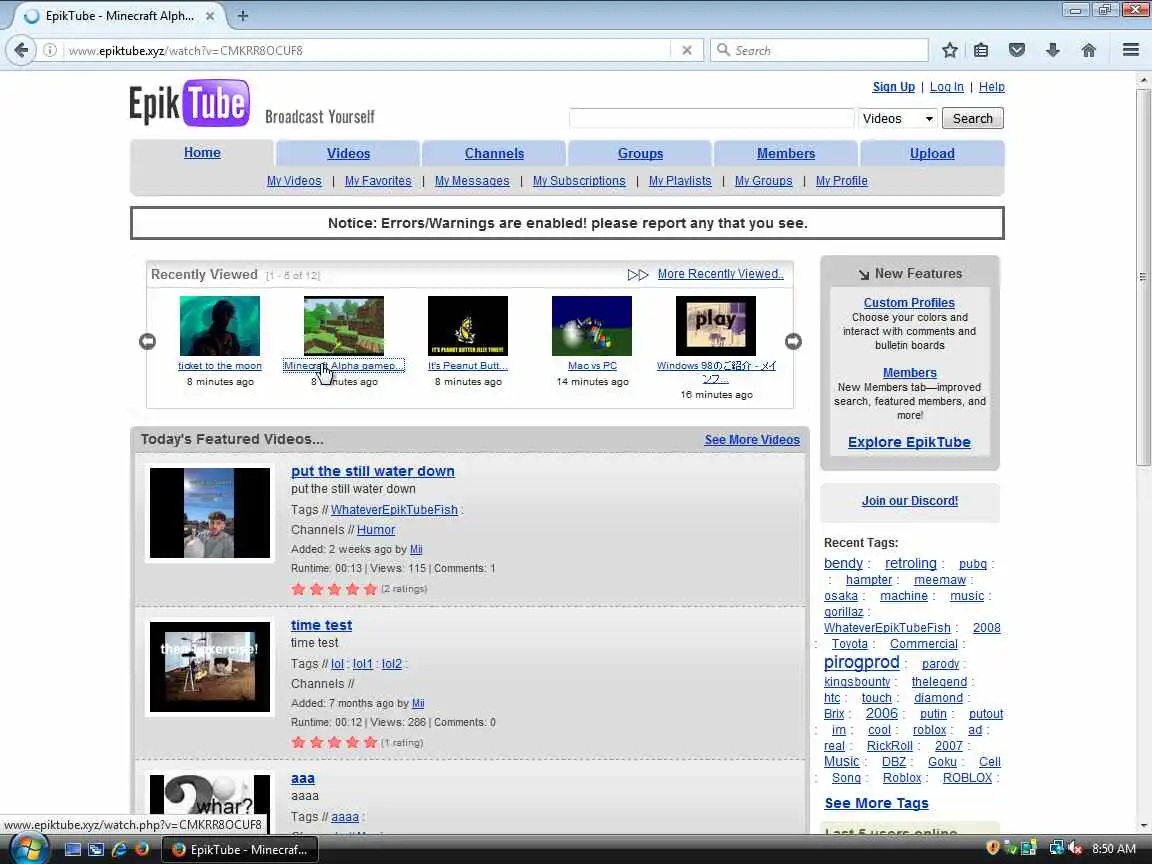
Task: Open the Windows Start orb
Action: [x=28, y=849]
